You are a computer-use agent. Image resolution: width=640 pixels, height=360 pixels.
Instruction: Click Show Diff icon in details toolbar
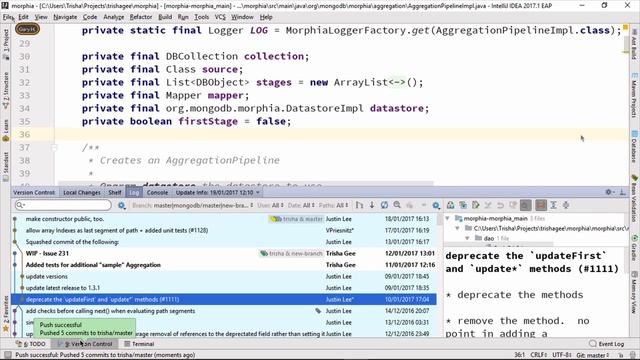point(463,205)
